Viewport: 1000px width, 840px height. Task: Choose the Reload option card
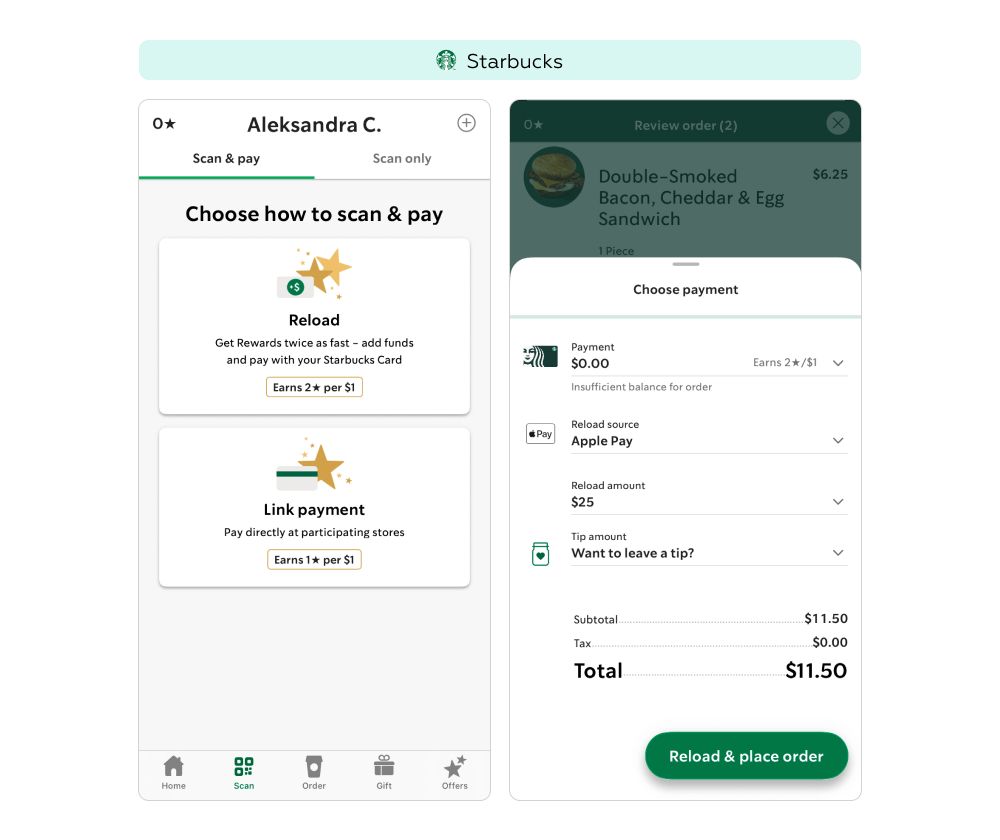click(x=314, y=327)
